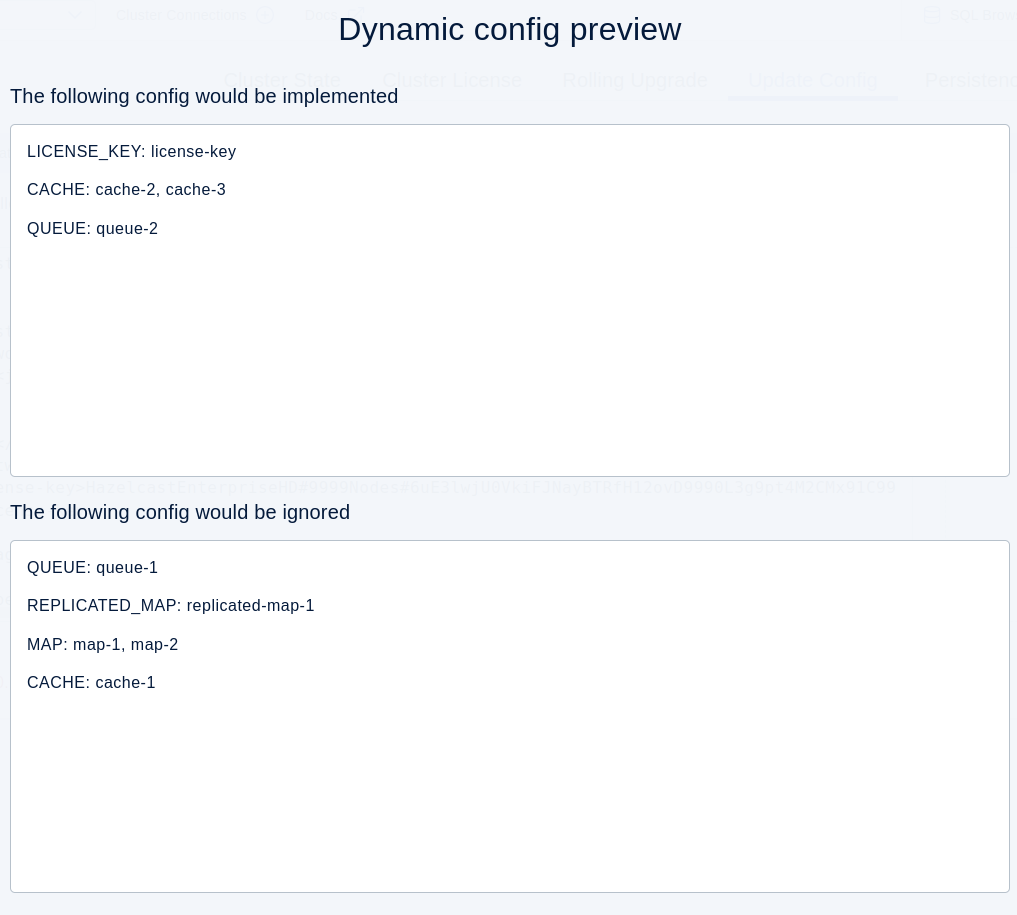Click the Dynamic config preview title

tap(509, 29)
